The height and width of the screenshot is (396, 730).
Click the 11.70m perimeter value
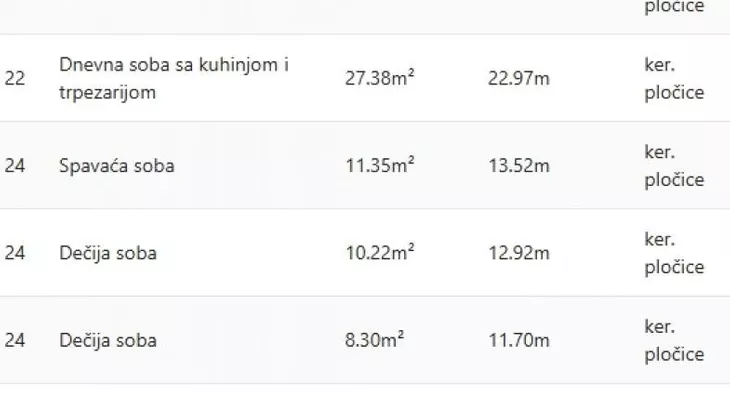click(519, 340)
